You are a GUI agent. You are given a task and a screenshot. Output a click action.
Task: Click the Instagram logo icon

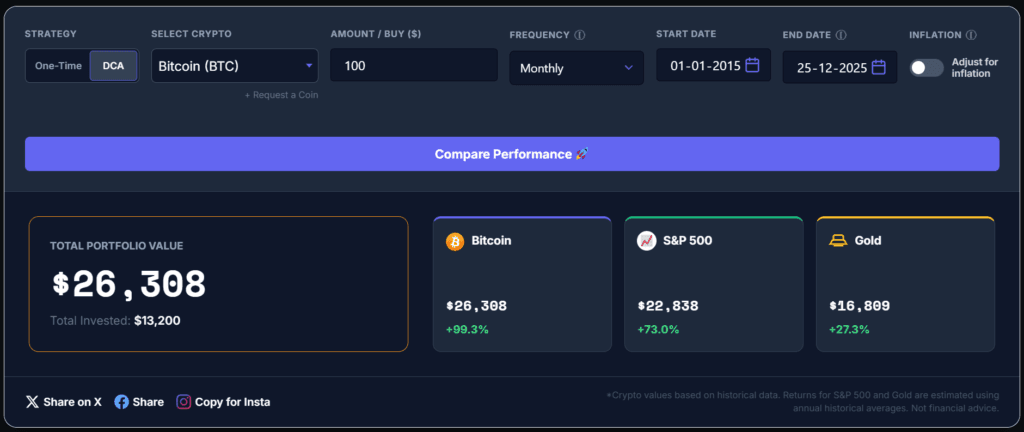[x=184, y=402]
